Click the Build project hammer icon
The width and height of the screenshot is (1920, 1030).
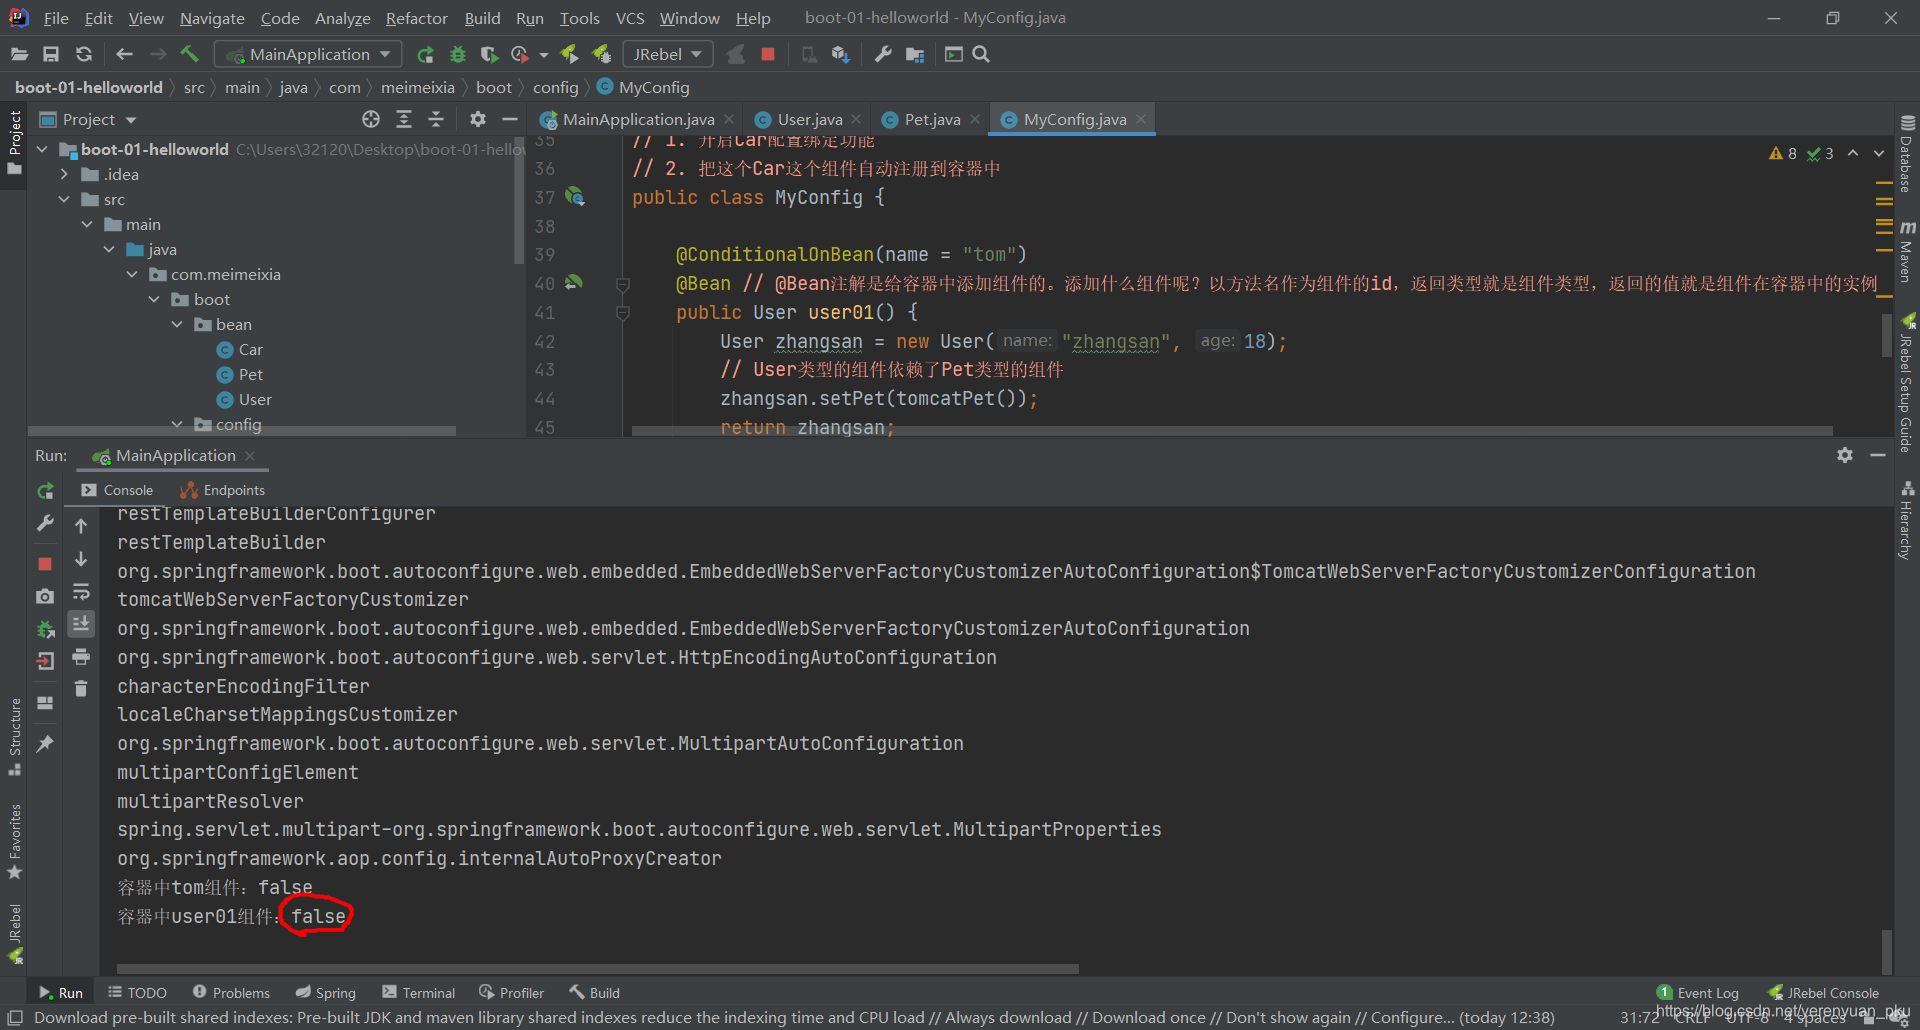pos(190,54)
